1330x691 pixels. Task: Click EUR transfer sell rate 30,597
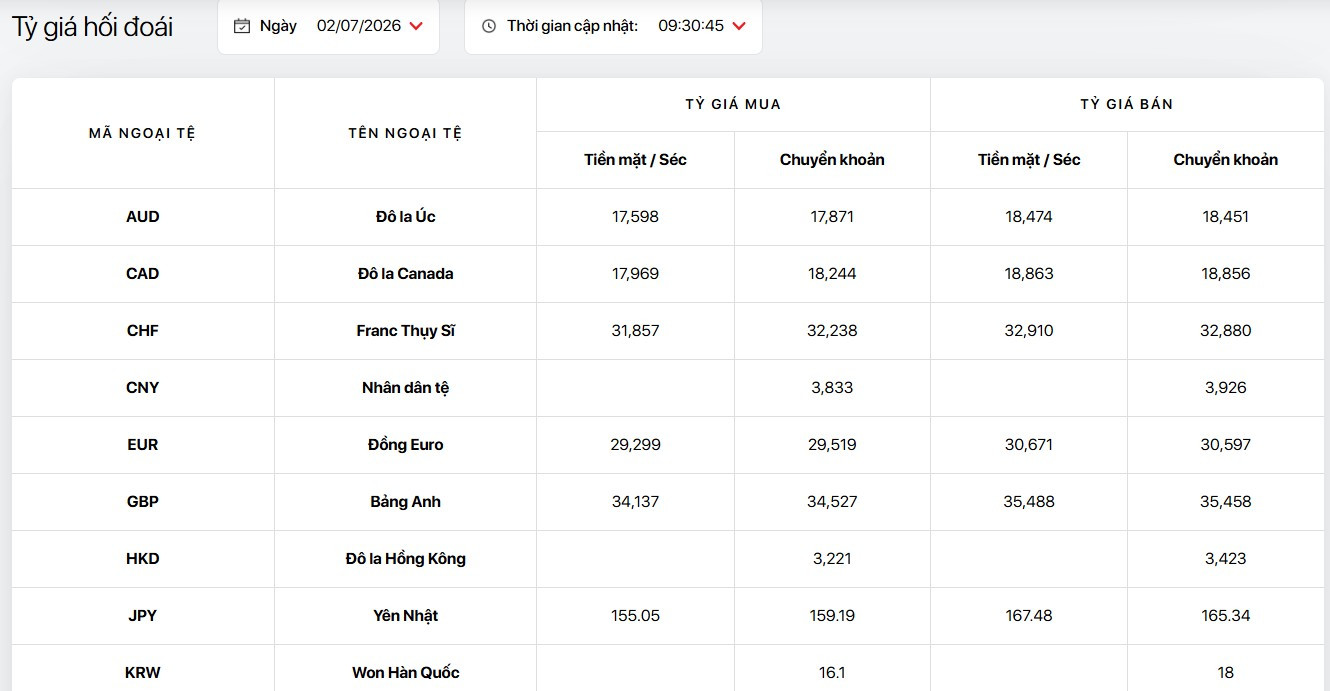[x=1226, y=445]
